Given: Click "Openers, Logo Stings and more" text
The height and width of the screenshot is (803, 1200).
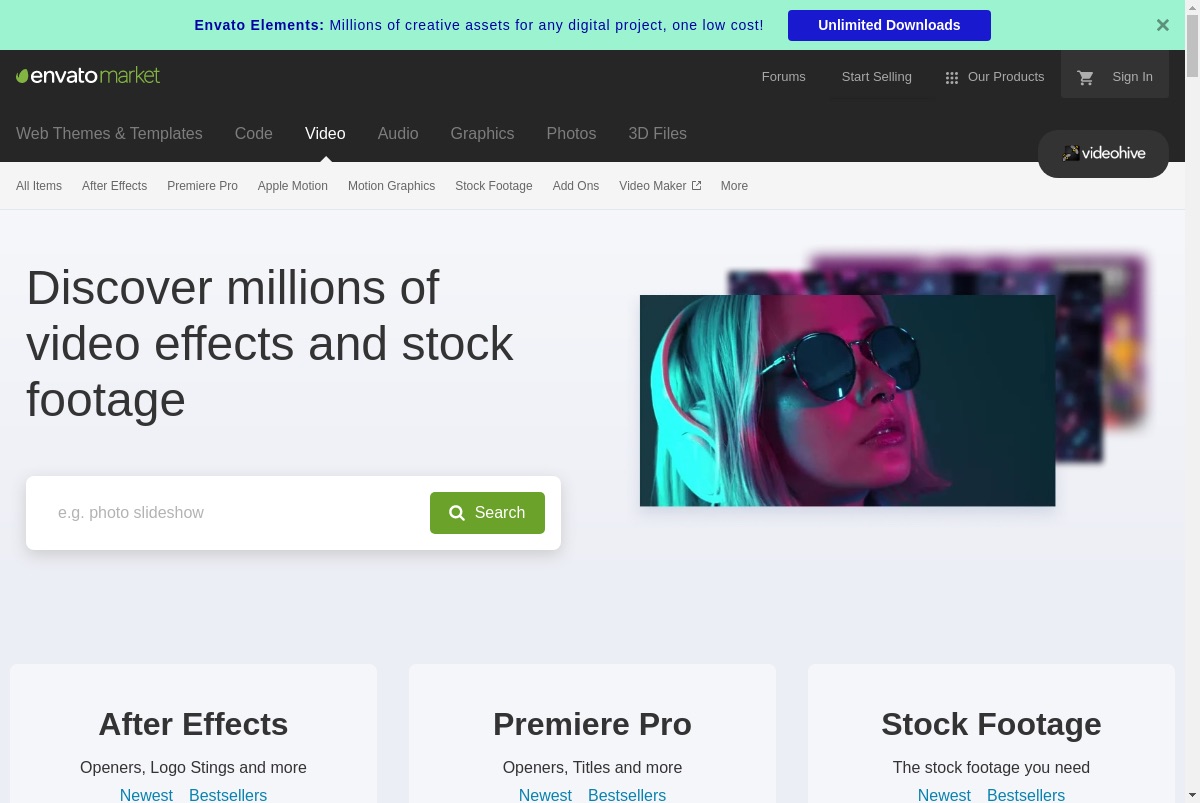Looking at the screenshot, I should click(193, 768).
